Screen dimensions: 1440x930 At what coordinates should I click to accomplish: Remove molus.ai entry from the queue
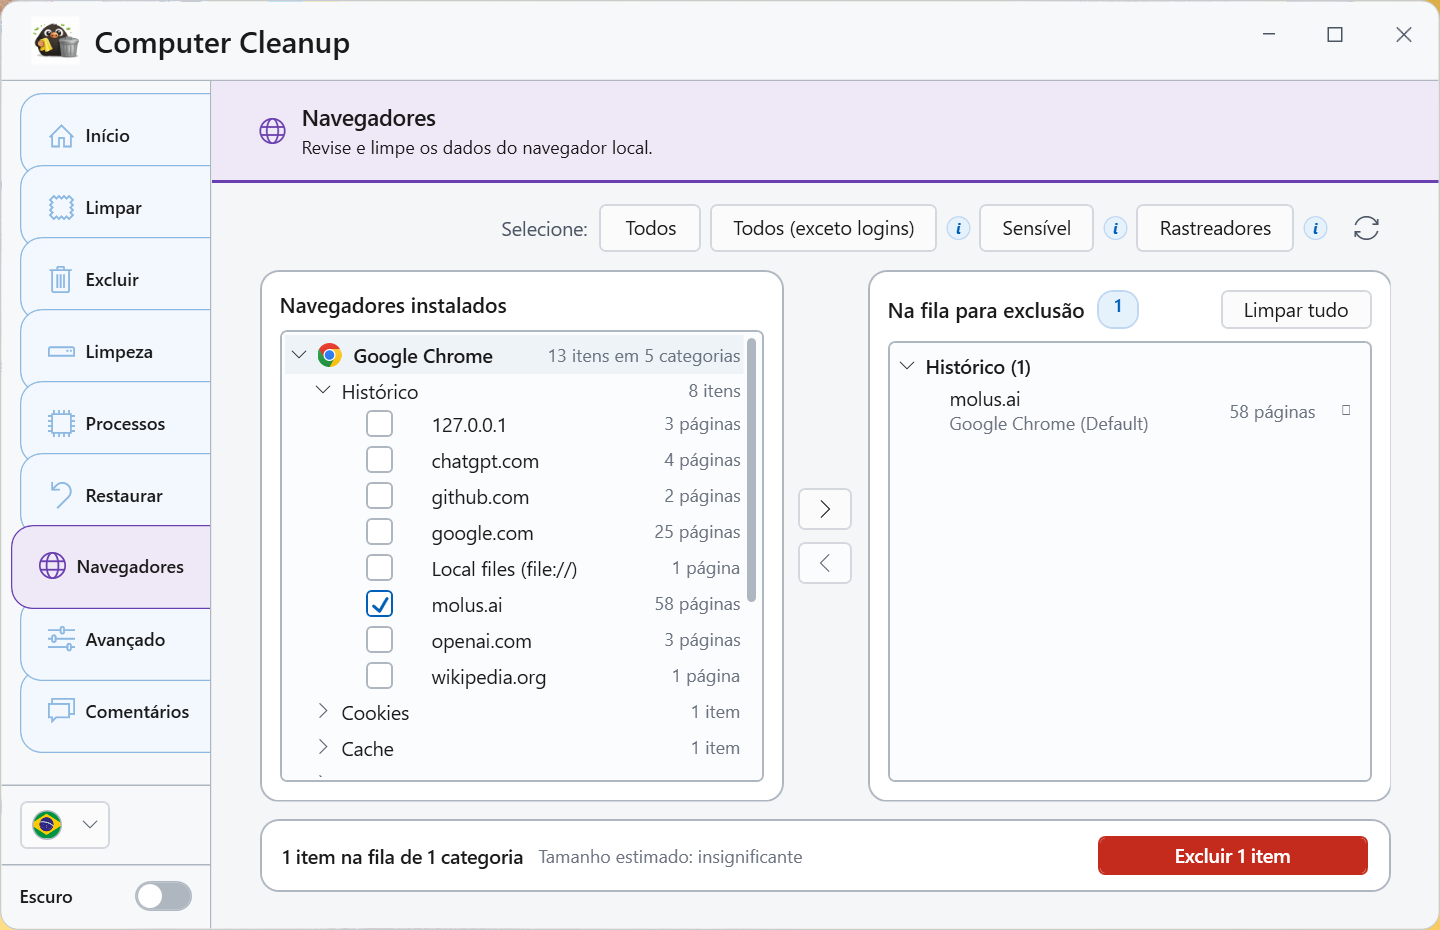click(x=1346, y=410)
